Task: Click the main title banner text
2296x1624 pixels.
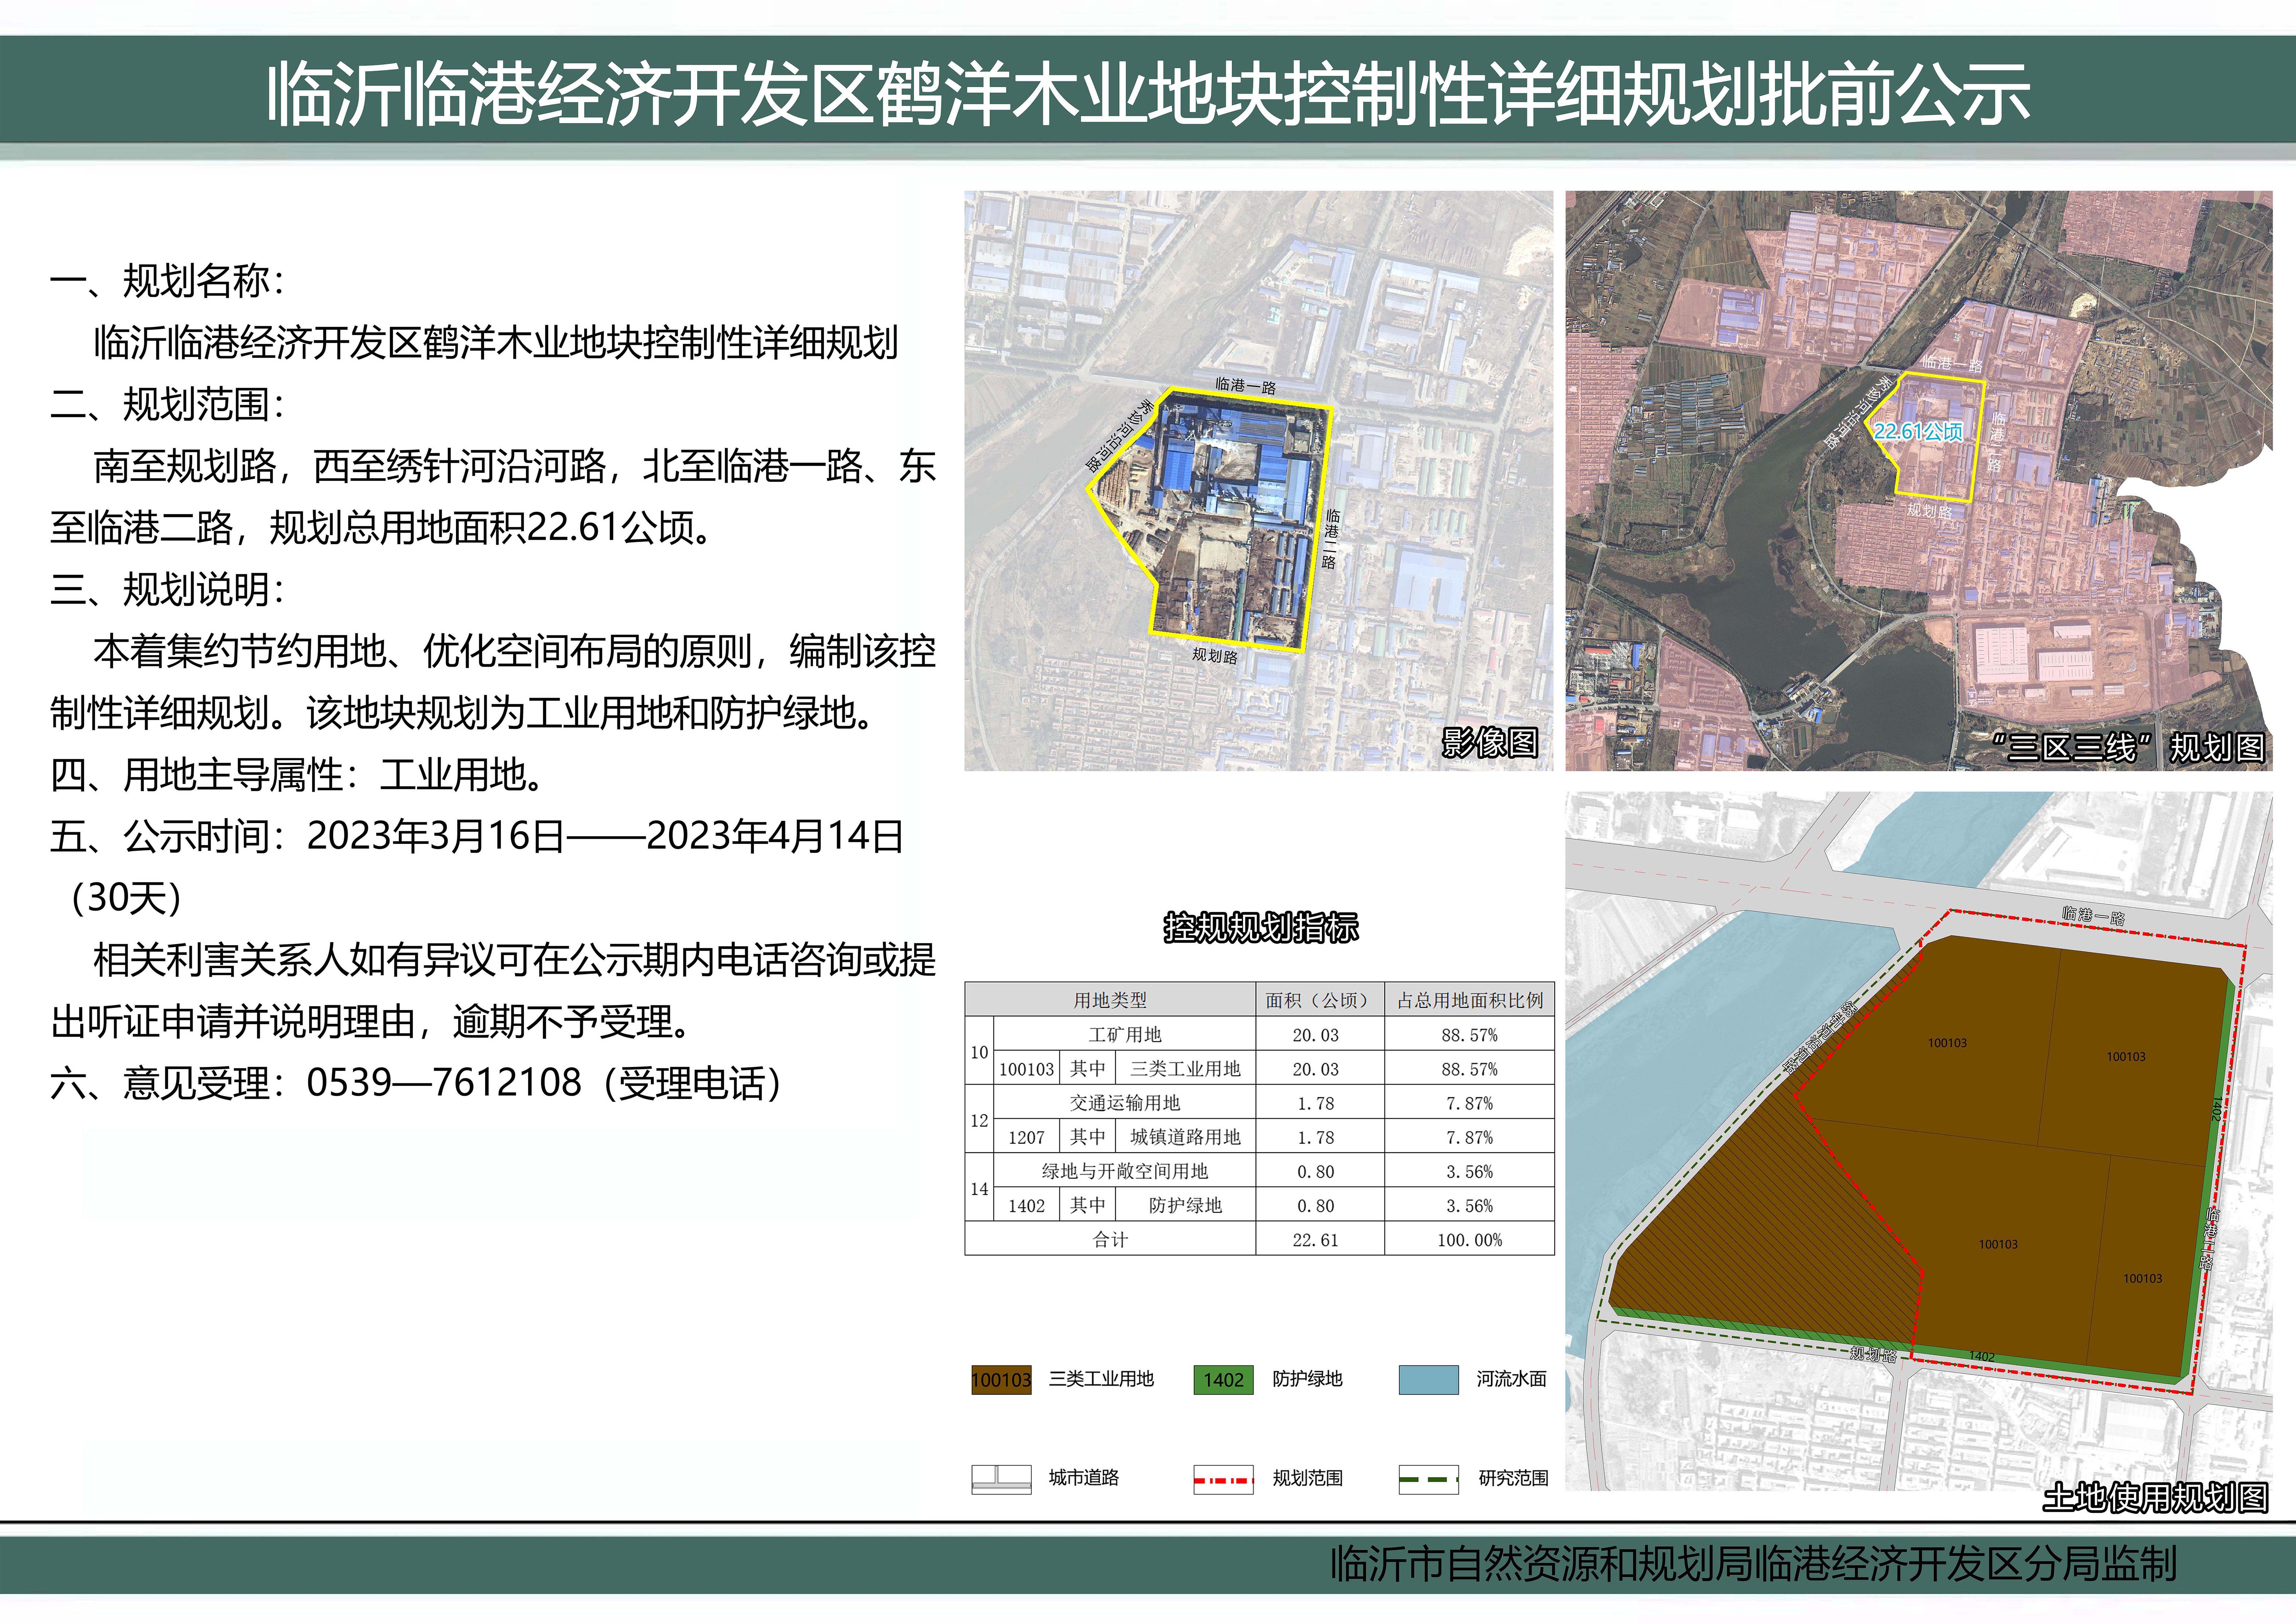Action: [x=1148, y=94]
